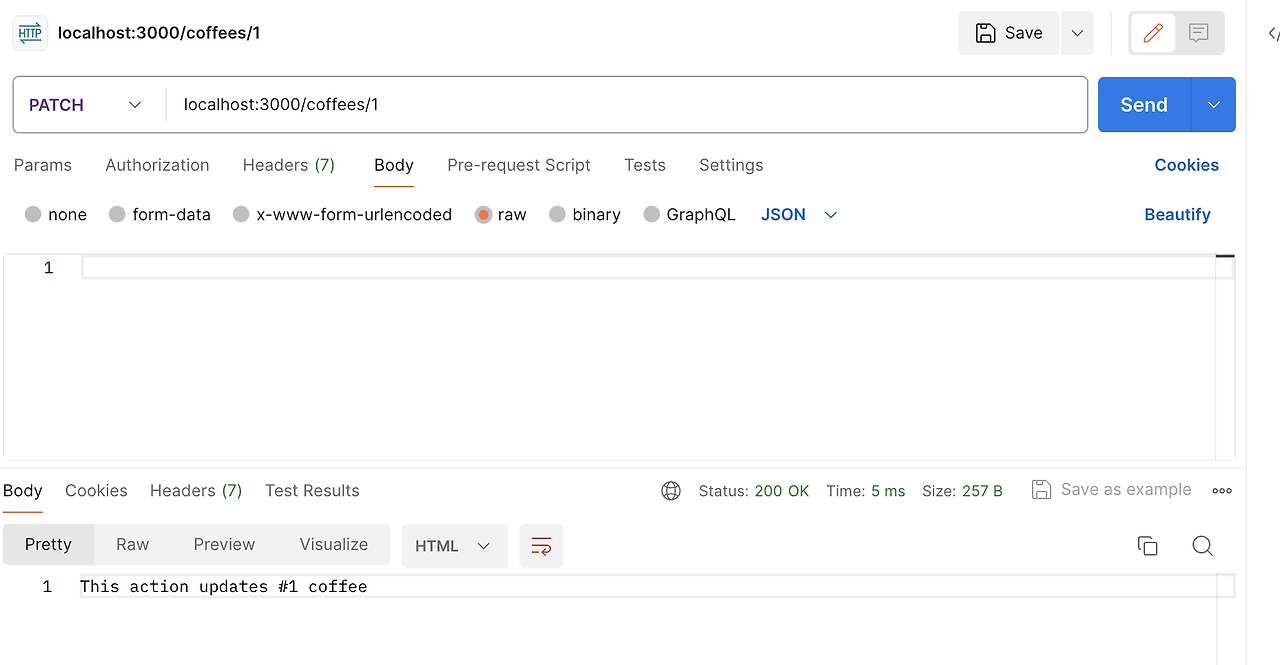Expand the Send options arrow
1280x665 pixels.
(x=1214, y=105)
